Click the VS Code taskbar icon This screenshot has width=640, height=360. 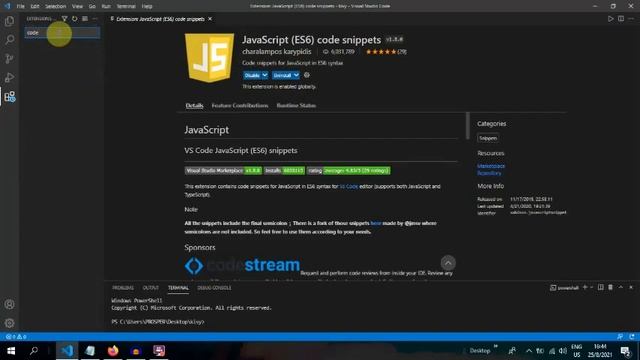coord(67,351)
